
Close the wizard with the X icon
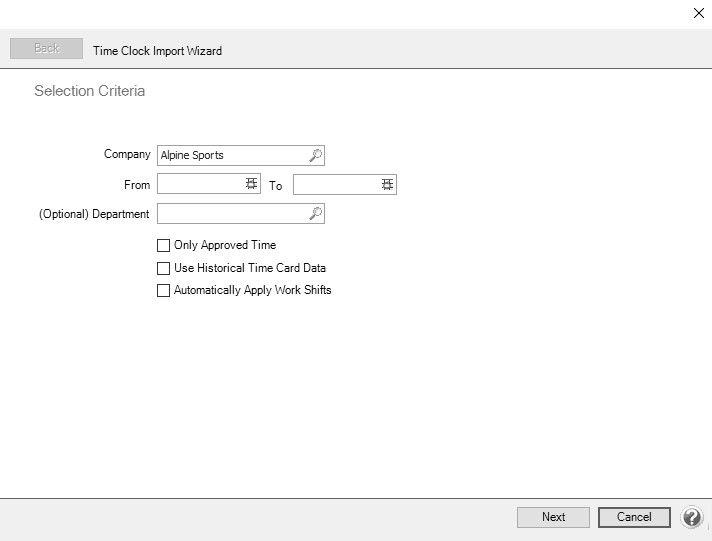698,13
